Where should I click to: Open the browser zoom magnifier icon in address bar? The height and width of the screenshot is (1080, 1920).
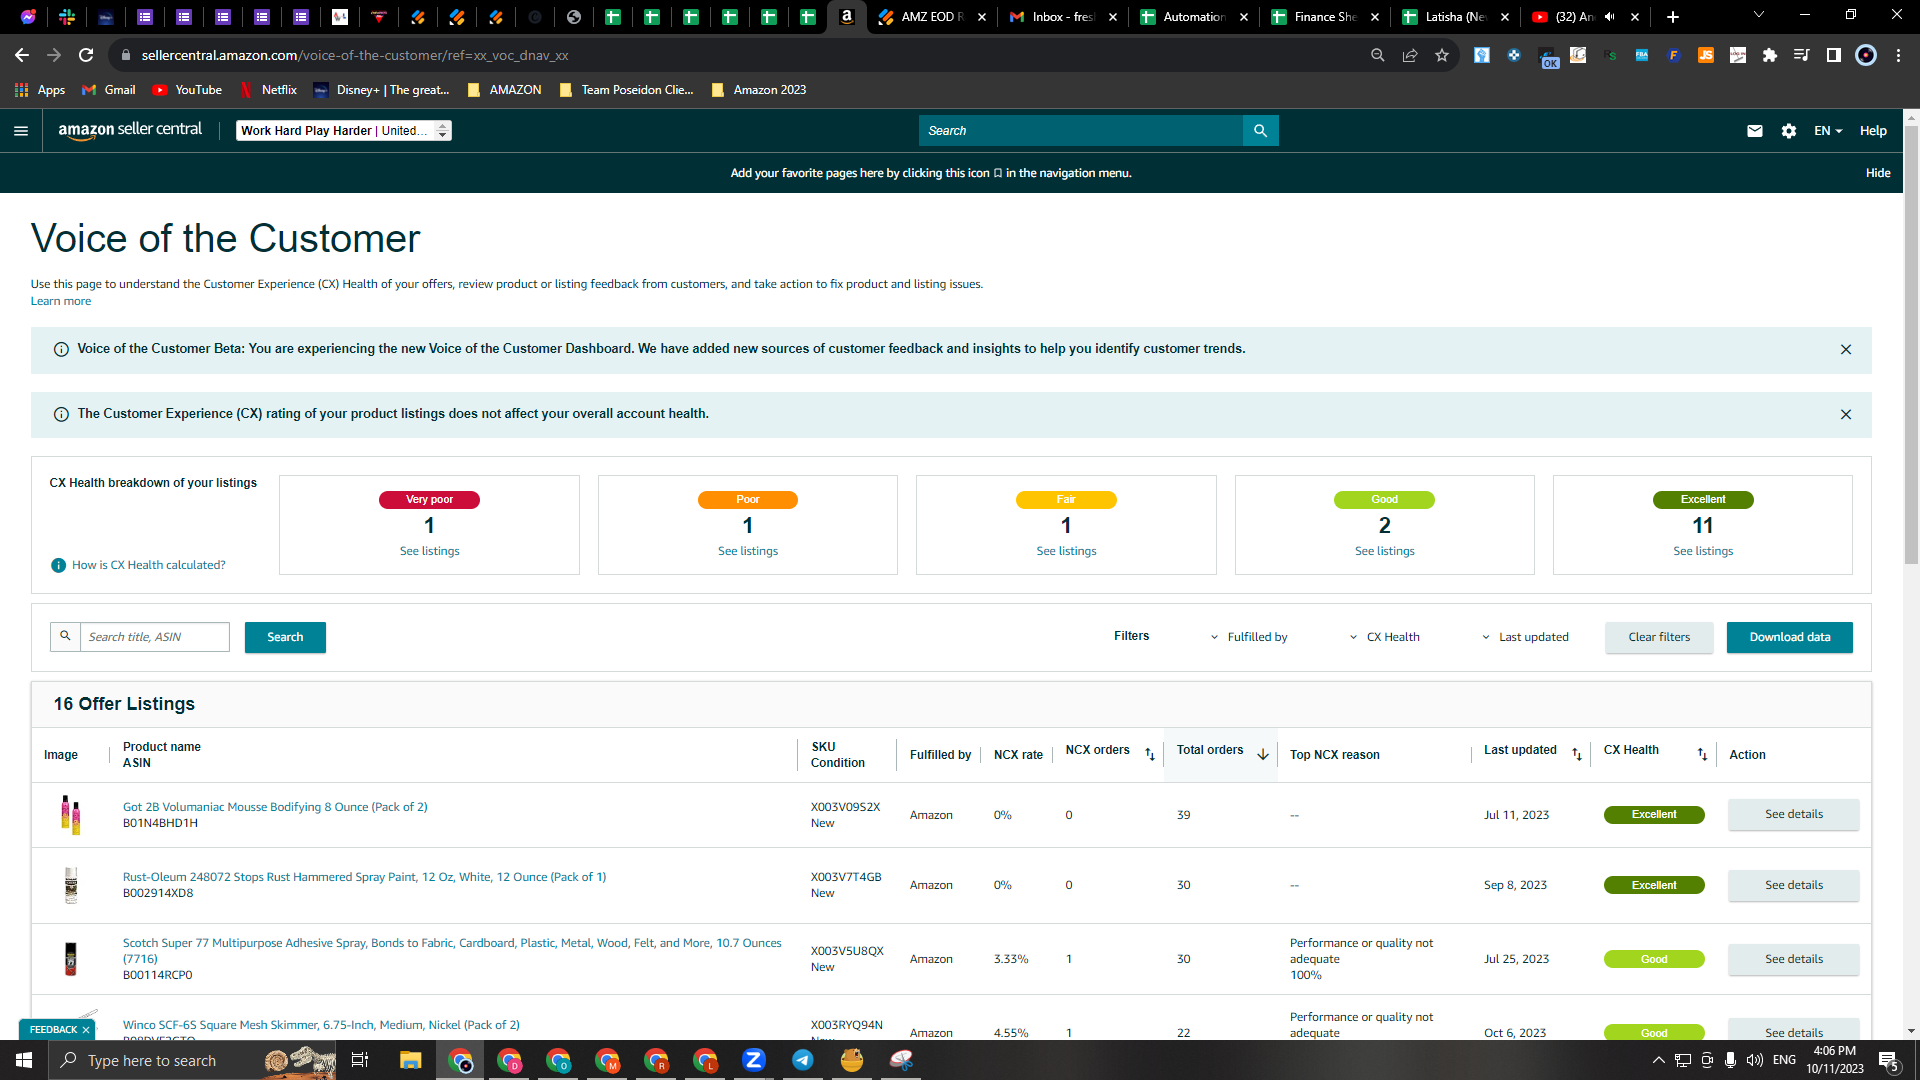tap(1378, 55)
